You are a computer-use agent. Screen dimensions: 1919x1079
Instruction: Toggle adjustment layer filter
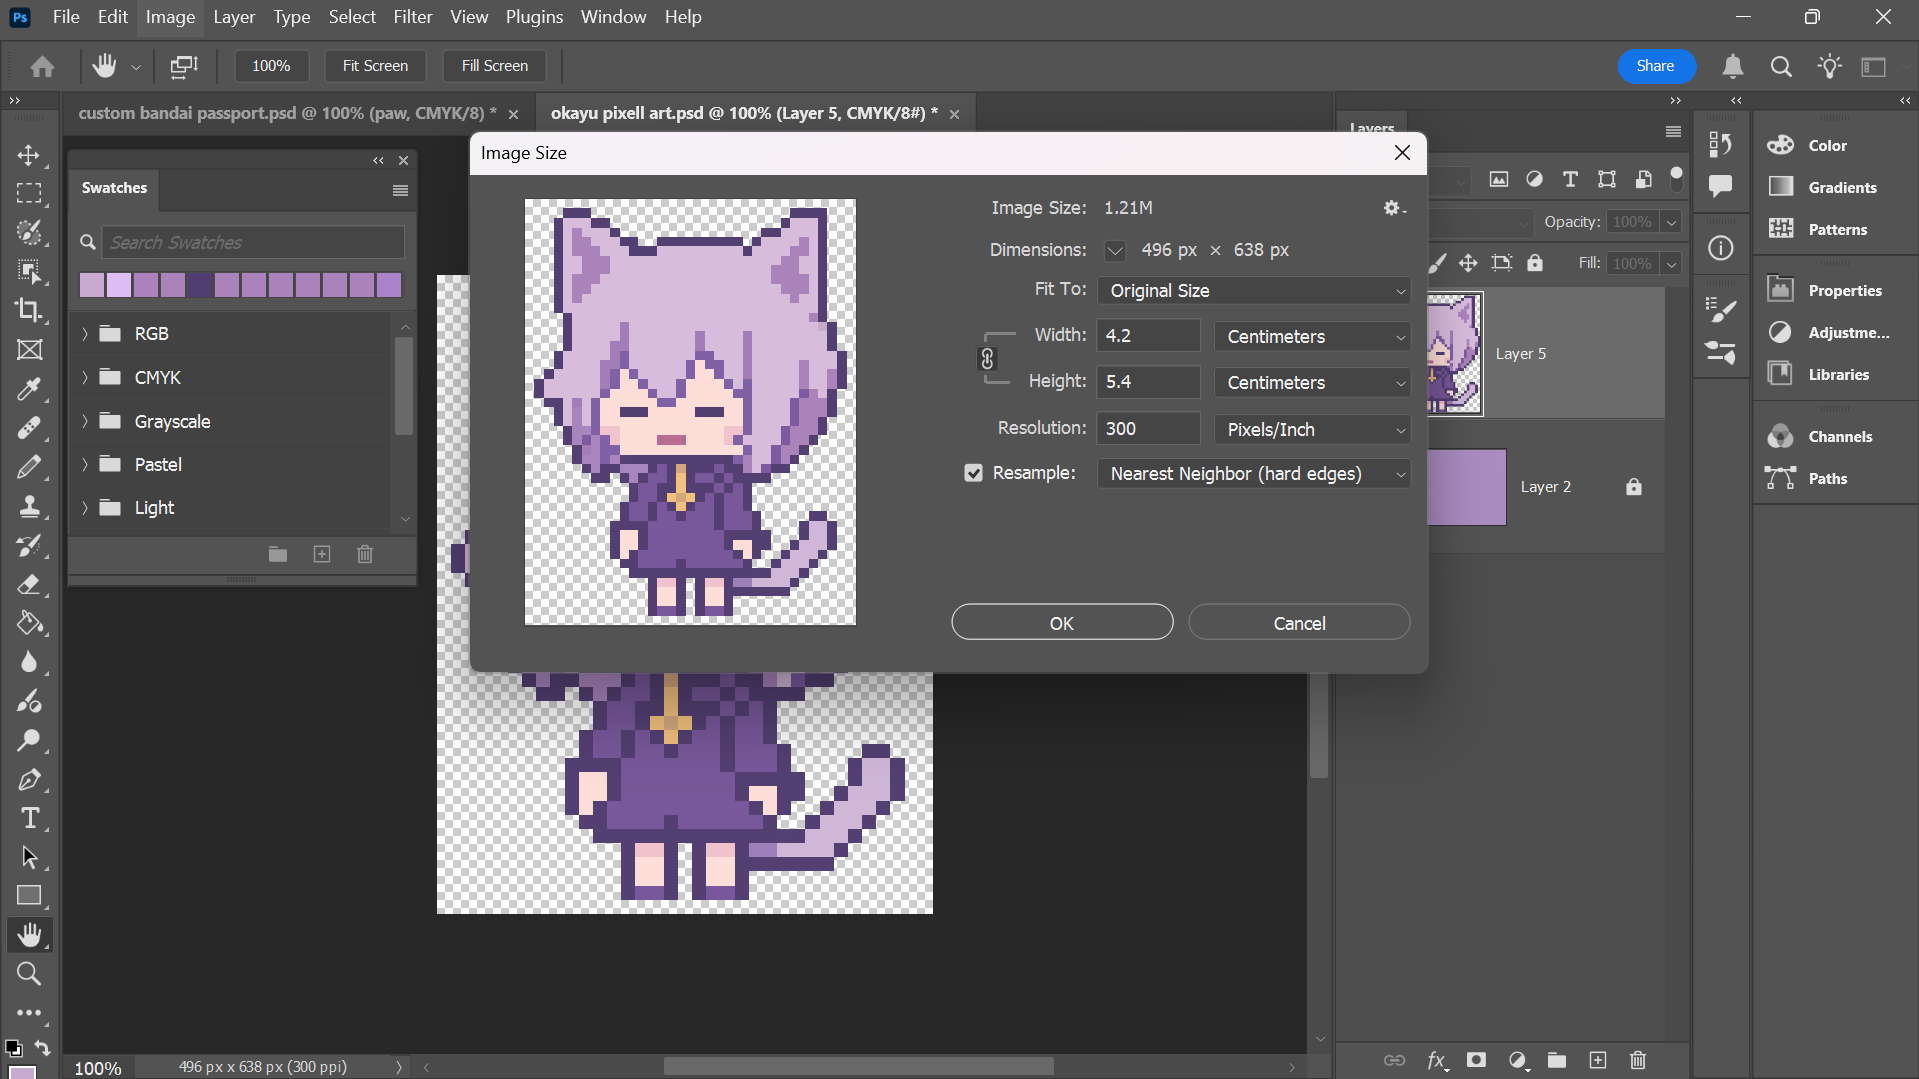(1534, 180)
